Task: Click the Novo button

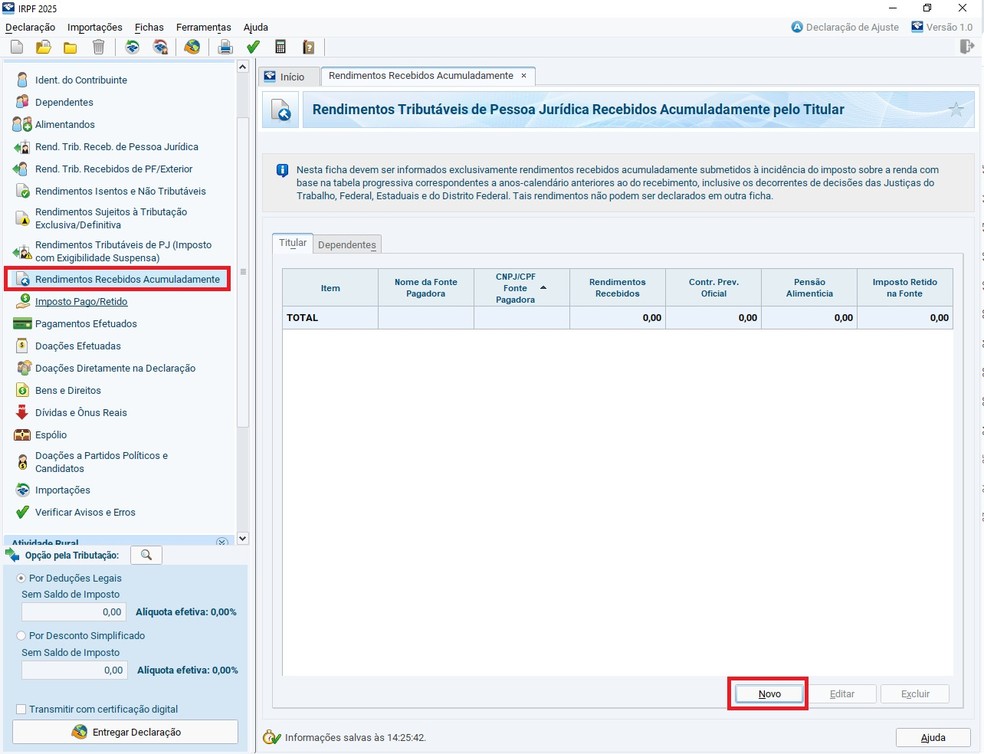Action: [769, 694]
